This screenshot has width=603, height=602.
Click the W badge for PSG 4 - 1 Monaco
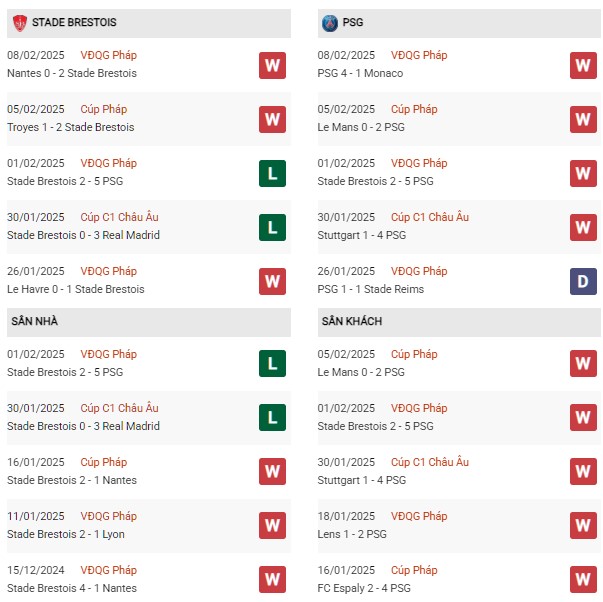click(x=583, y=65)
